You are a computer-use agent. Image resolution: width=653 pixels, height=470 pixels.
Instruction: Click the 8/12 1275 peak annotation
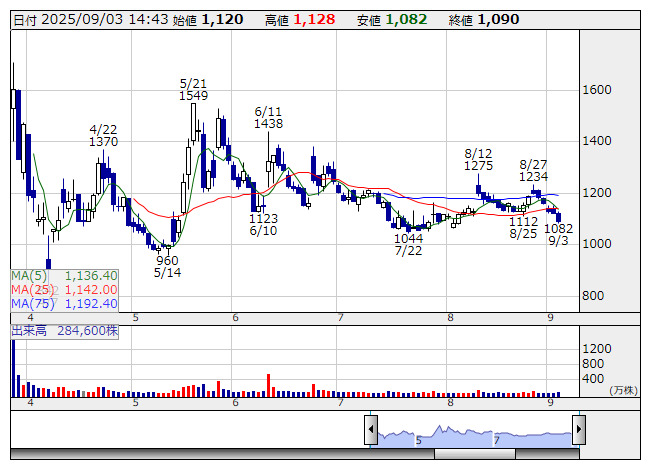479,160
